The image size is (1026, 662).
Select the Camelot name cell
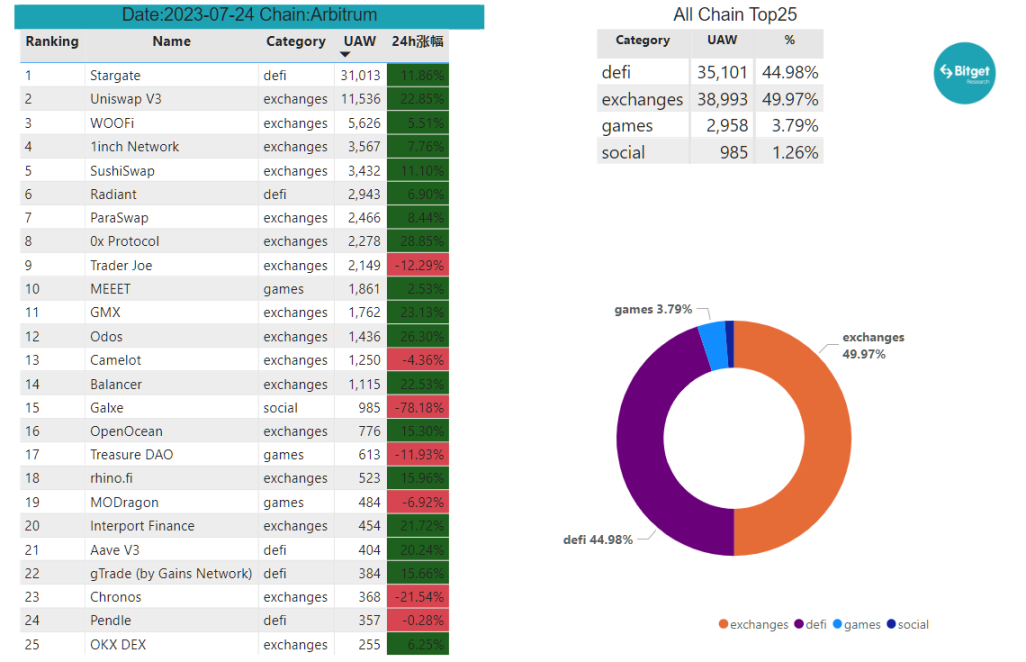[x=115, y=360]
